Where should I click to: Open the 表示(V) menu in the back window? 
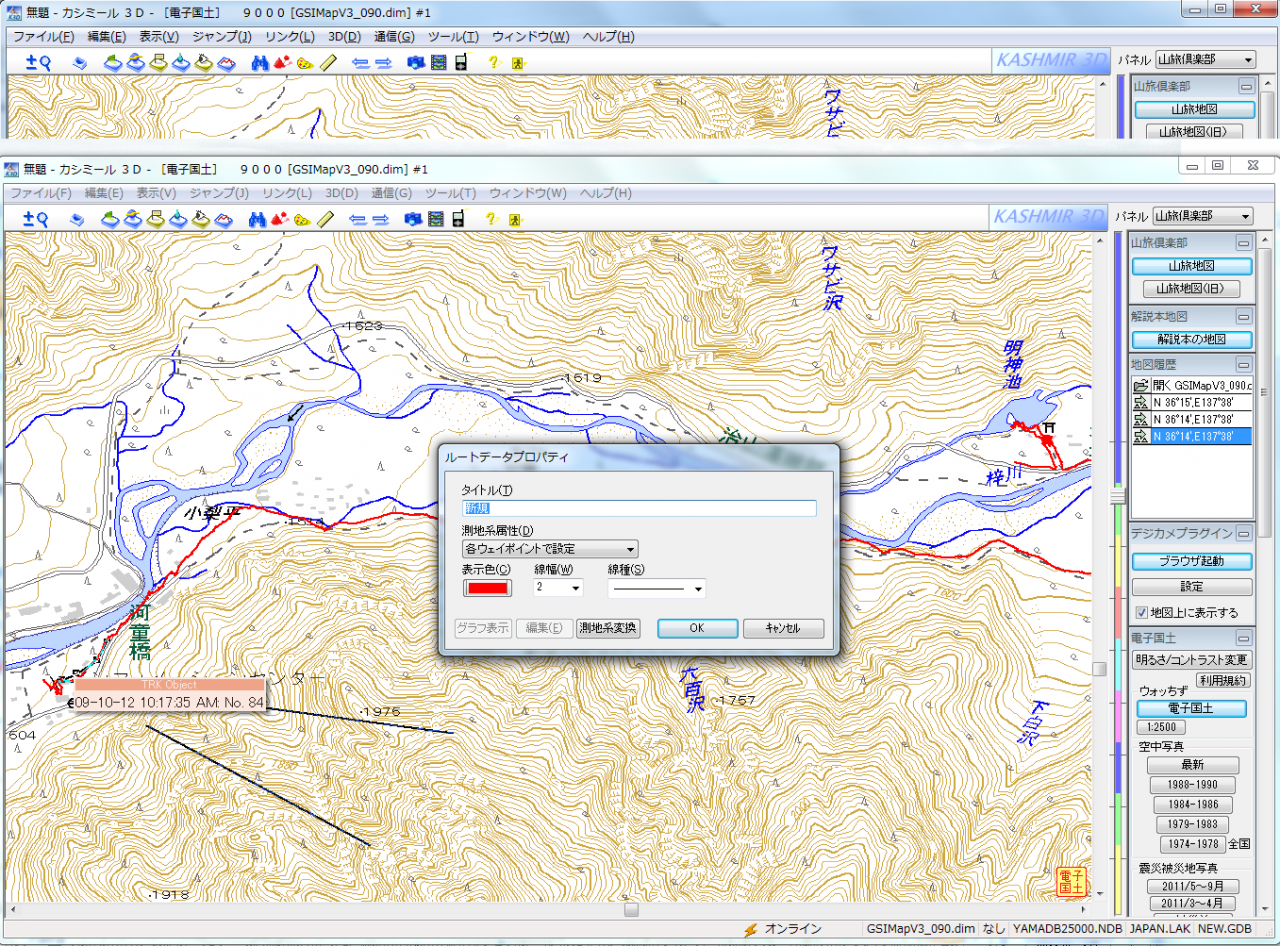click(159, 37)
